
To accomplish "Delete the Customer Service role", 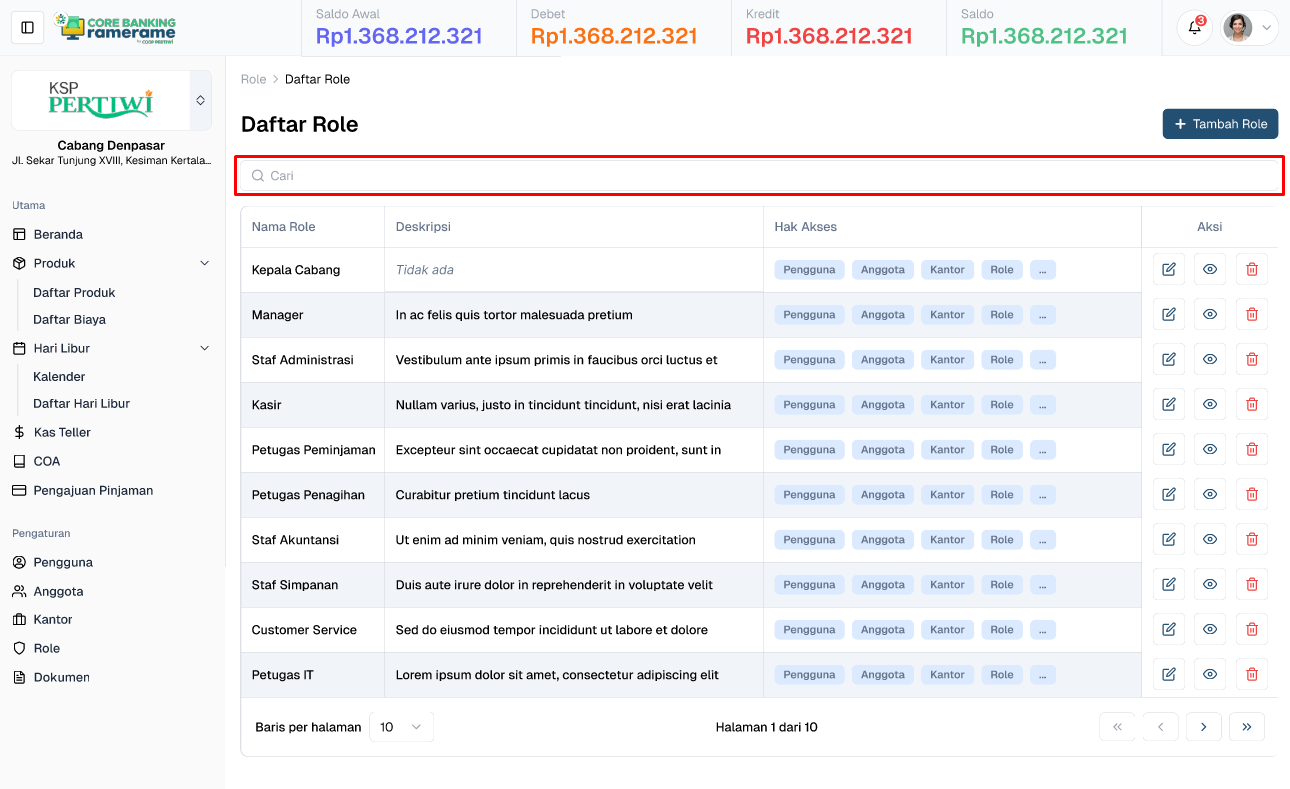I will [x=1251, y=630].
